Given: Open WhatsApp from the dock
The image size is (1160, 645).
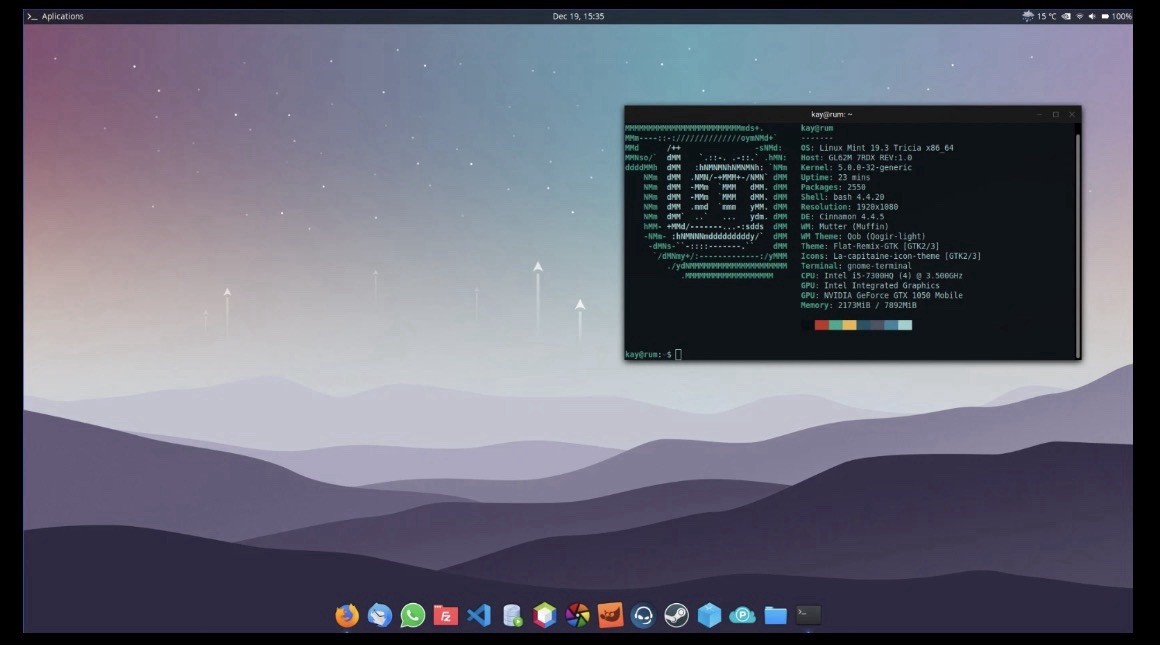Looking at the screenshot, I should click(x=413, y=615).
